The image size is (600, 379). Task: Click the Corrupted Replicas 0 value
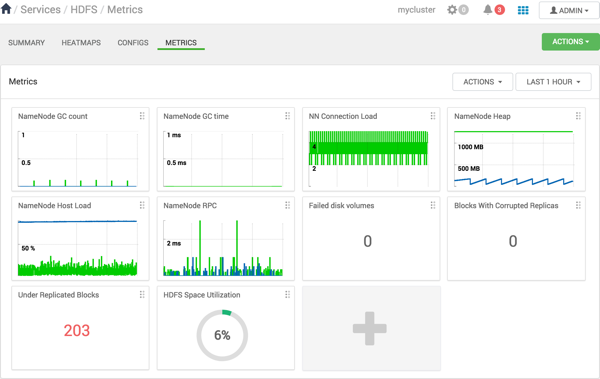click(513, 241)
